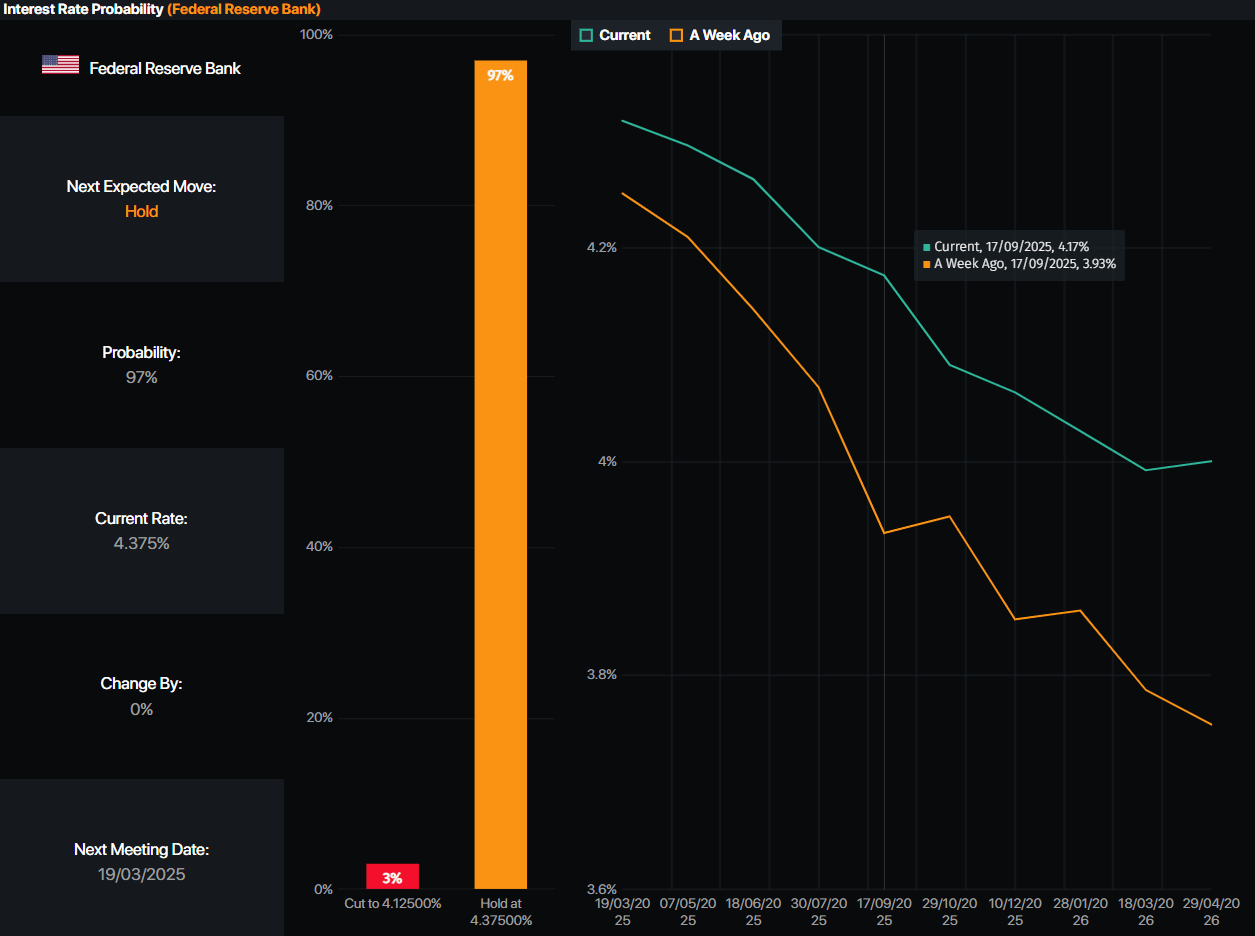Viewport: 1255px width, 936px height.
Task: Click the 29/04/2026 x-axis date label
Action: (x=1211, y=911)
